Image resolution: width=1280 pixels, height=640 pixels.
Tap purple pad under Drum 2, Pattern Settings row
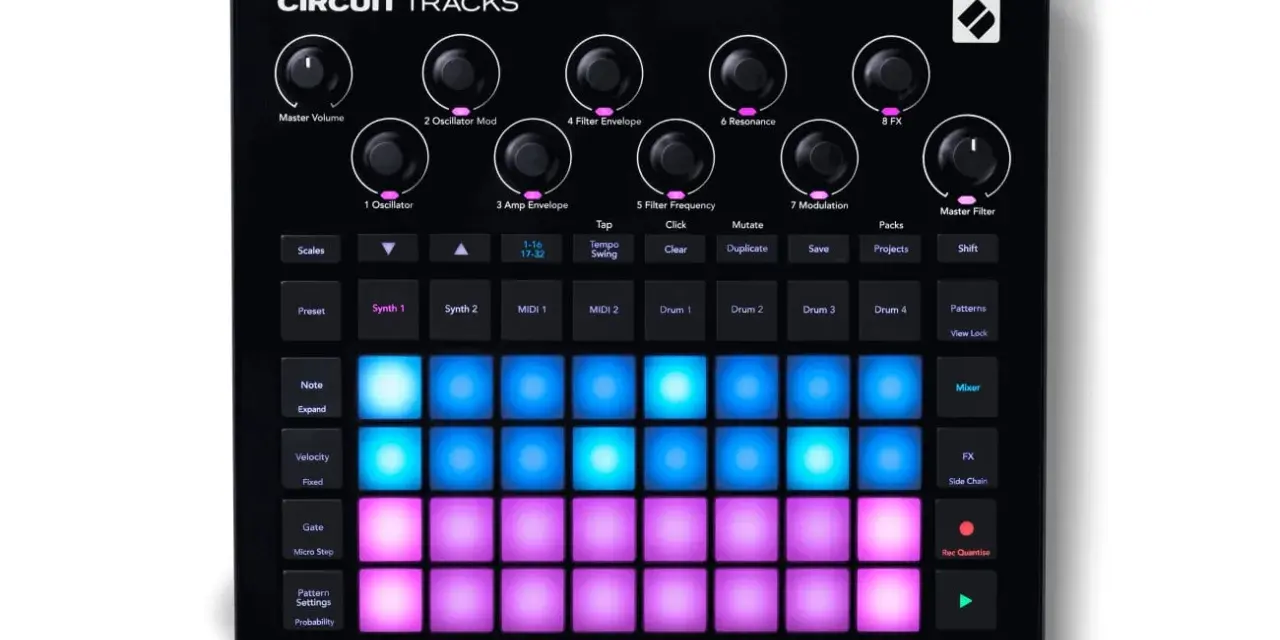point(747,601)
